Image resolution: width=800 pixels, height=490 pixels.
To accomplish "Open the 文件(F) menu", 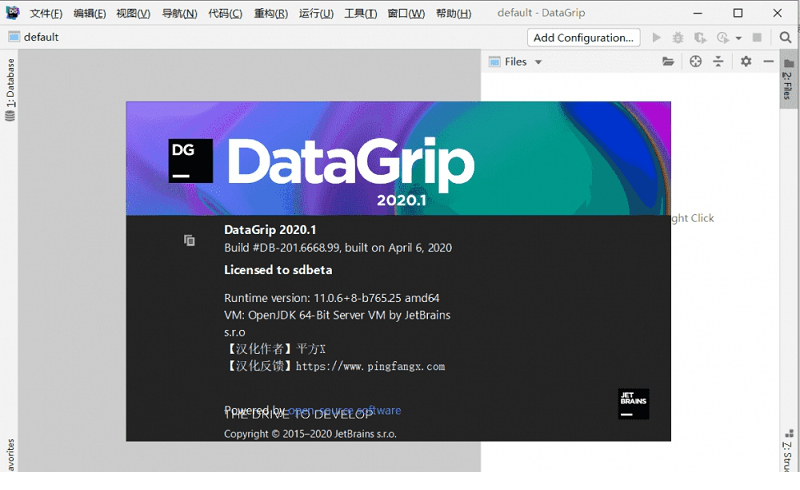I will 46,13.
